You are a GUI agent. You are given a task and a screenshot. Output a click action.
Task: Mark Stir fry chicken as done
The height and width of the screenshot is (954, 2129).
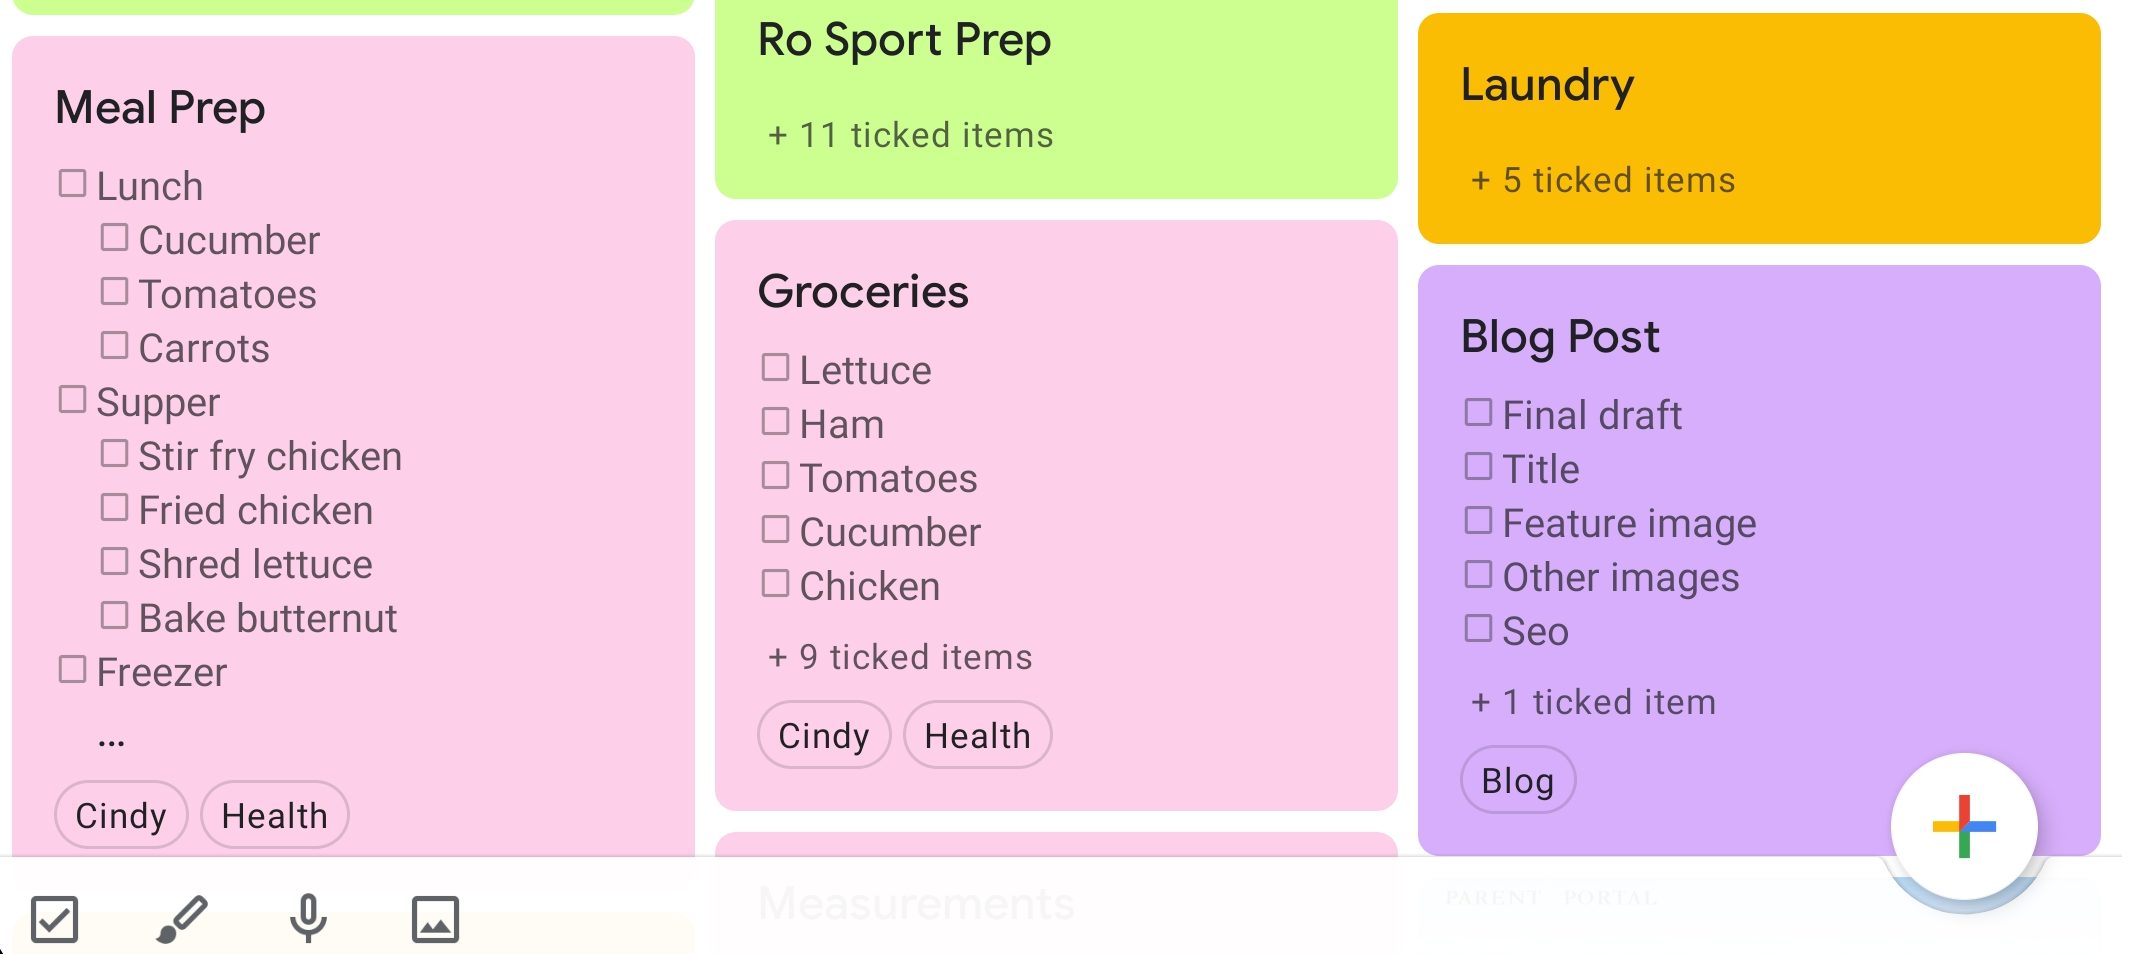coord(114,454)
